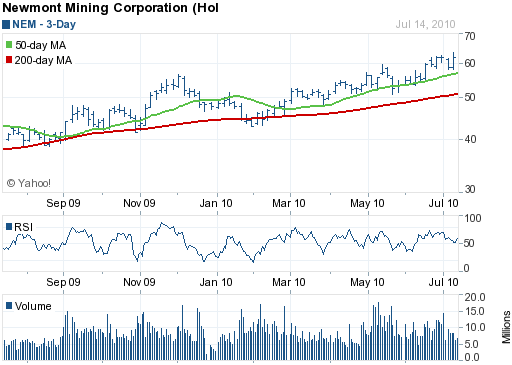Click the blue Volume legend square

pyautogui.click(x=9, y=306)
